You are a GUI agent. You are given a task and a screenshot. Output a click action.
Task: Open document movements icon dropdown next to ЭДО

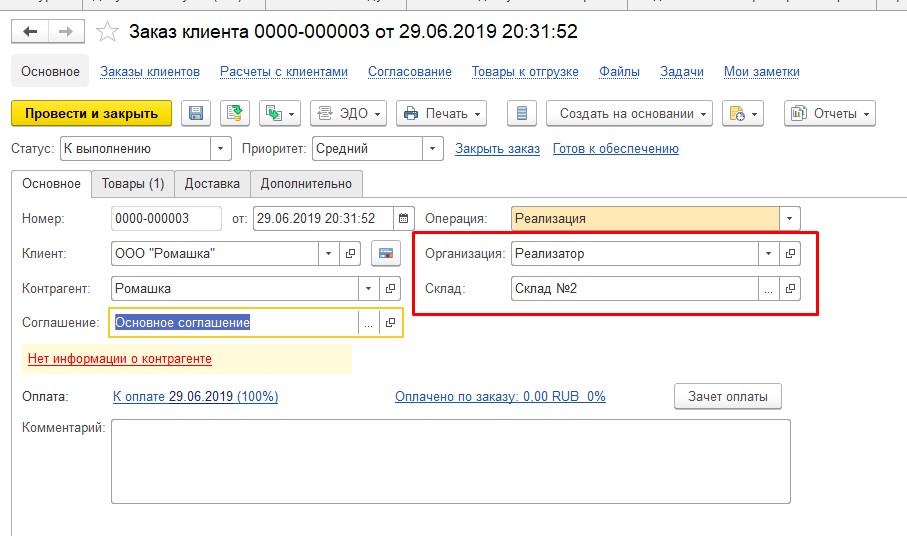(280, 113)
